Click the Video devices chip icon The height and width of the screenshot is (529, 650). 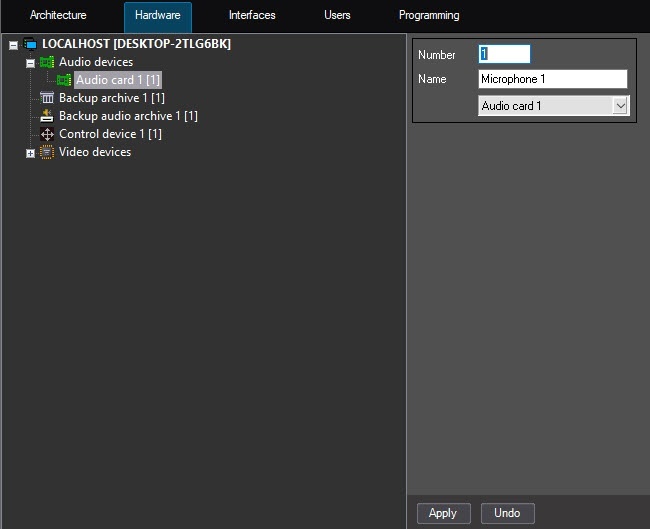point(47,152)
